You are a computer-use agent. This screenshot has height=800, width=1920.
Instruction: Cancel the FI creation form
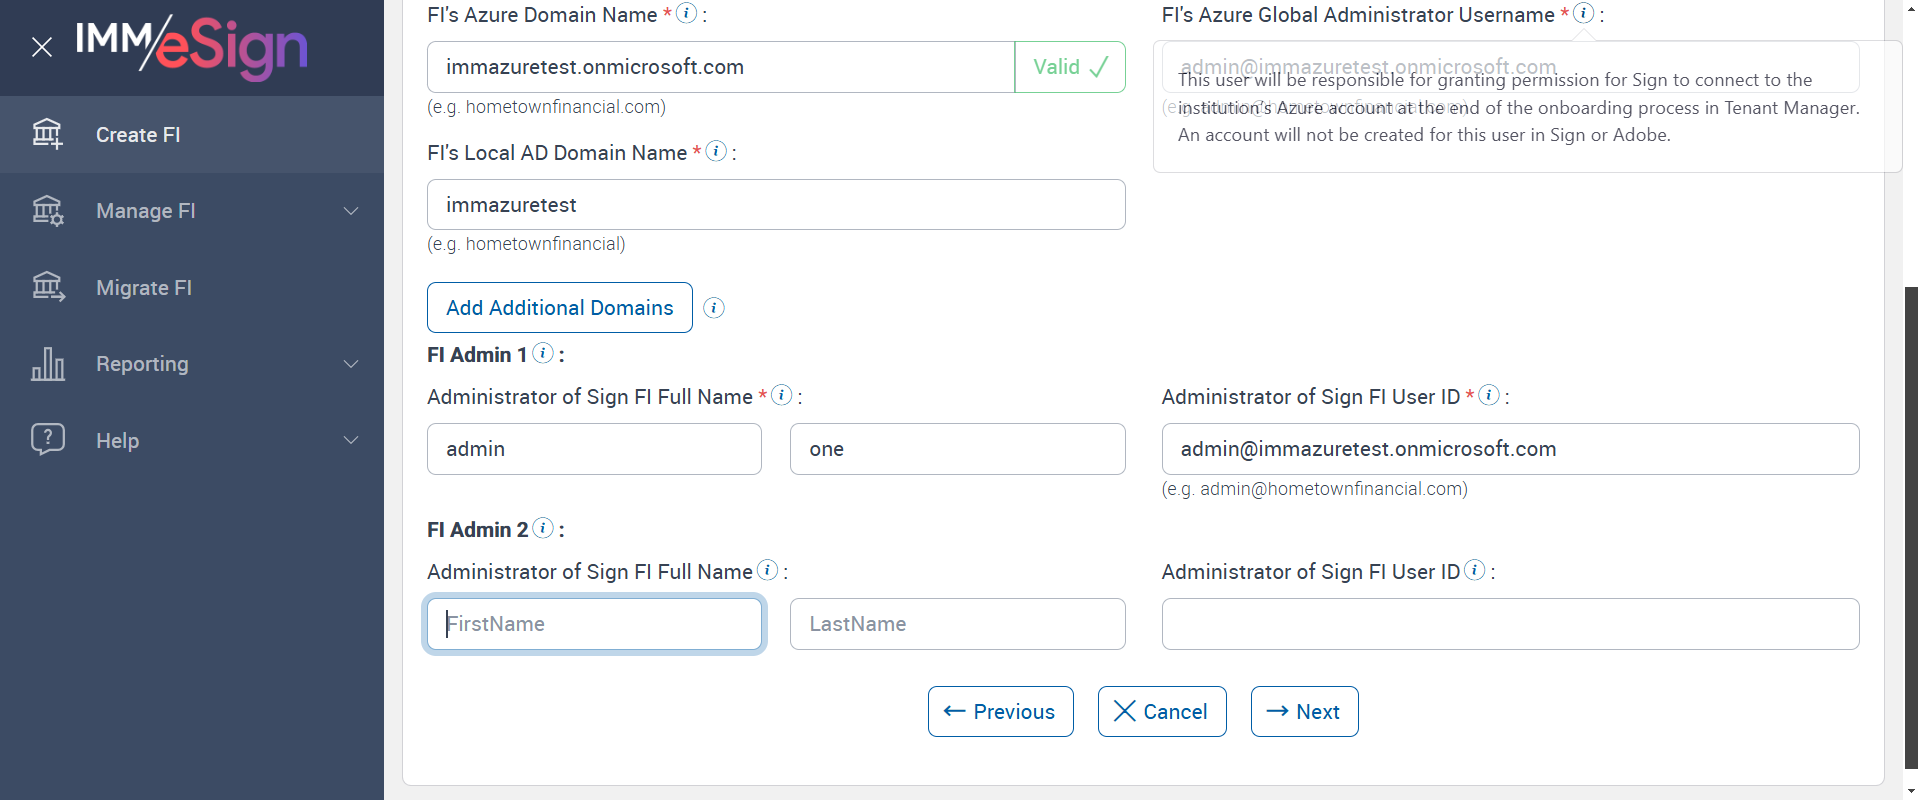(x=1161, y=712)
